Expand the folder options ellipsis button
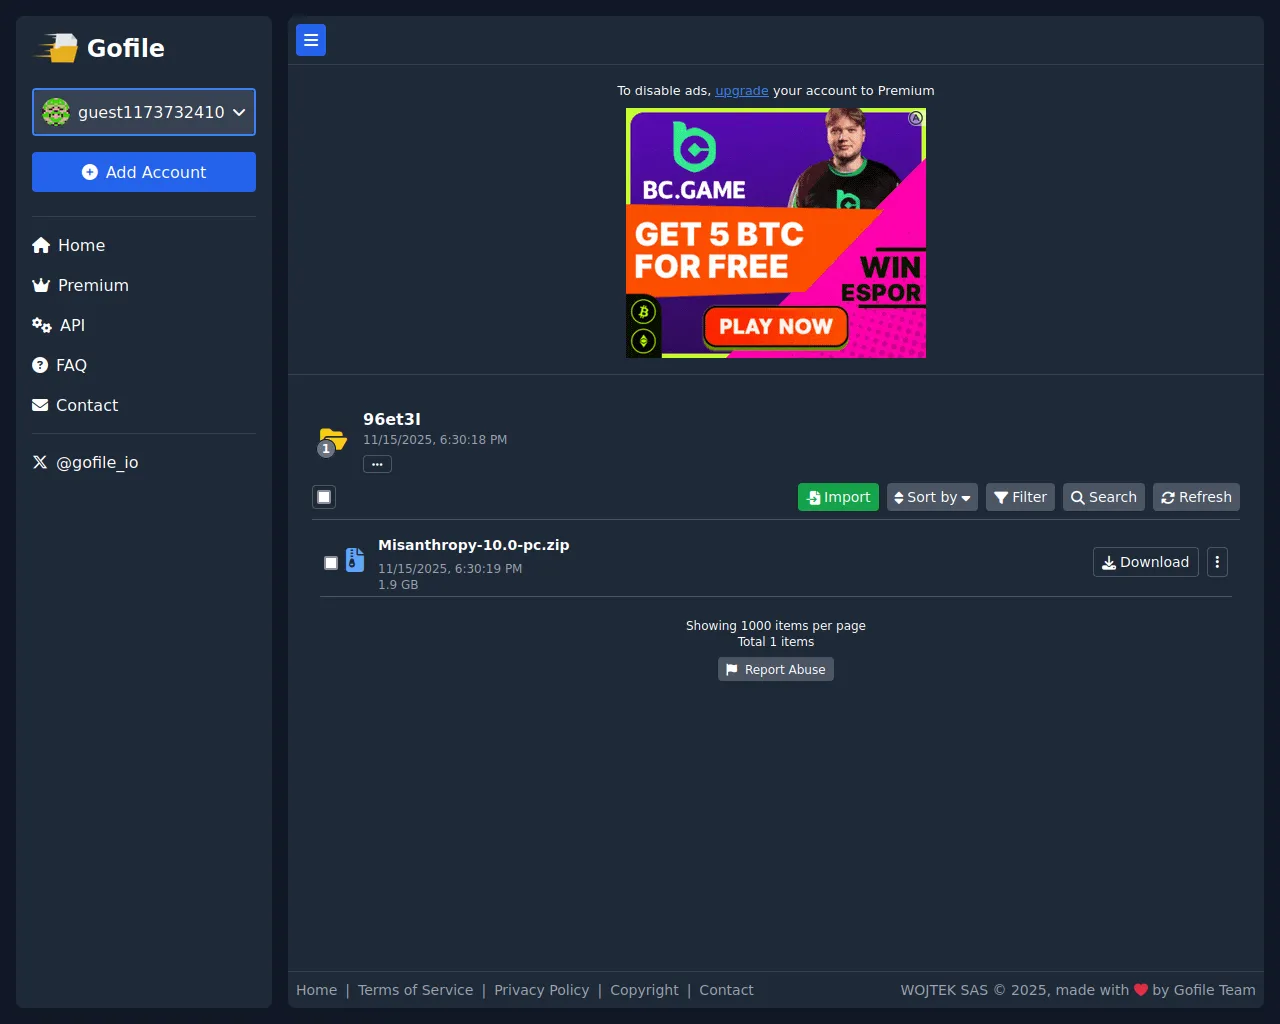Image resolution: width=1280 pixels, height=1024 pixels. coord(377,464)
